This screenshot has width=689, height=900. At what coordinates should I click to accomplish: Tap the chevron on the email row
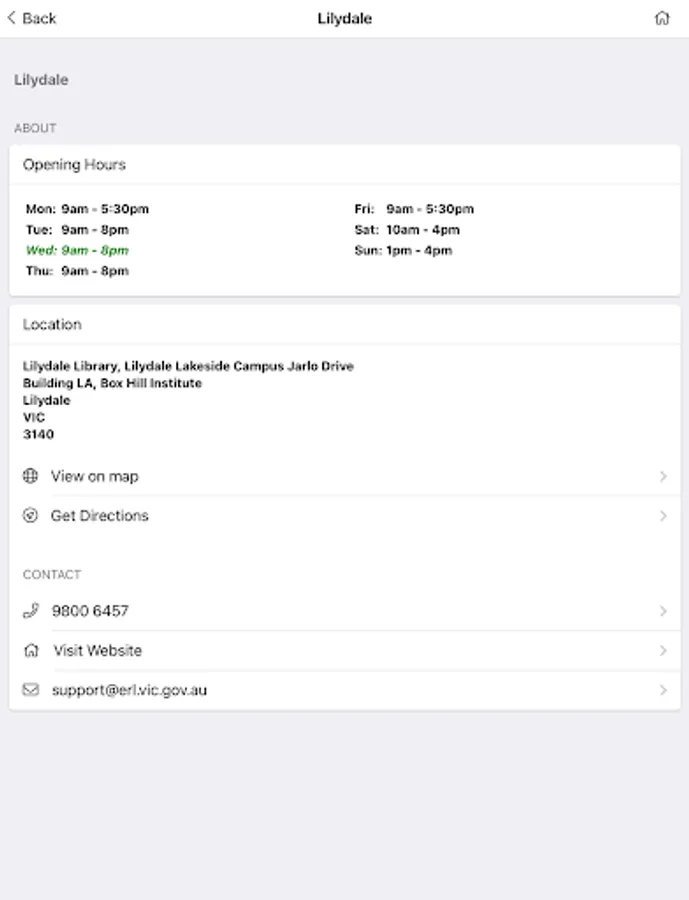click(663, 690)
